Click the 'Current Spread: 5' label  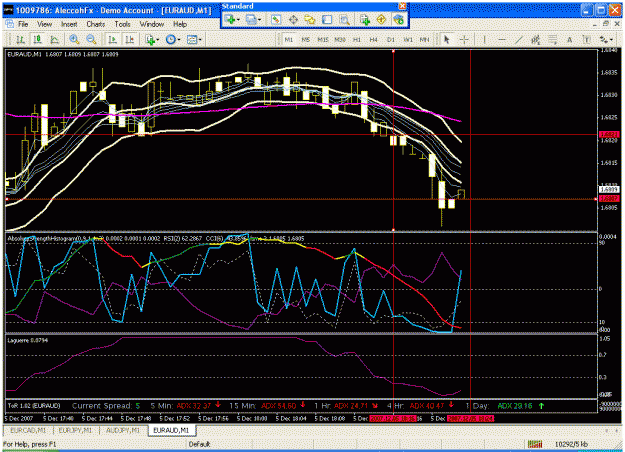pyautogui.click(x=106, y=406)
